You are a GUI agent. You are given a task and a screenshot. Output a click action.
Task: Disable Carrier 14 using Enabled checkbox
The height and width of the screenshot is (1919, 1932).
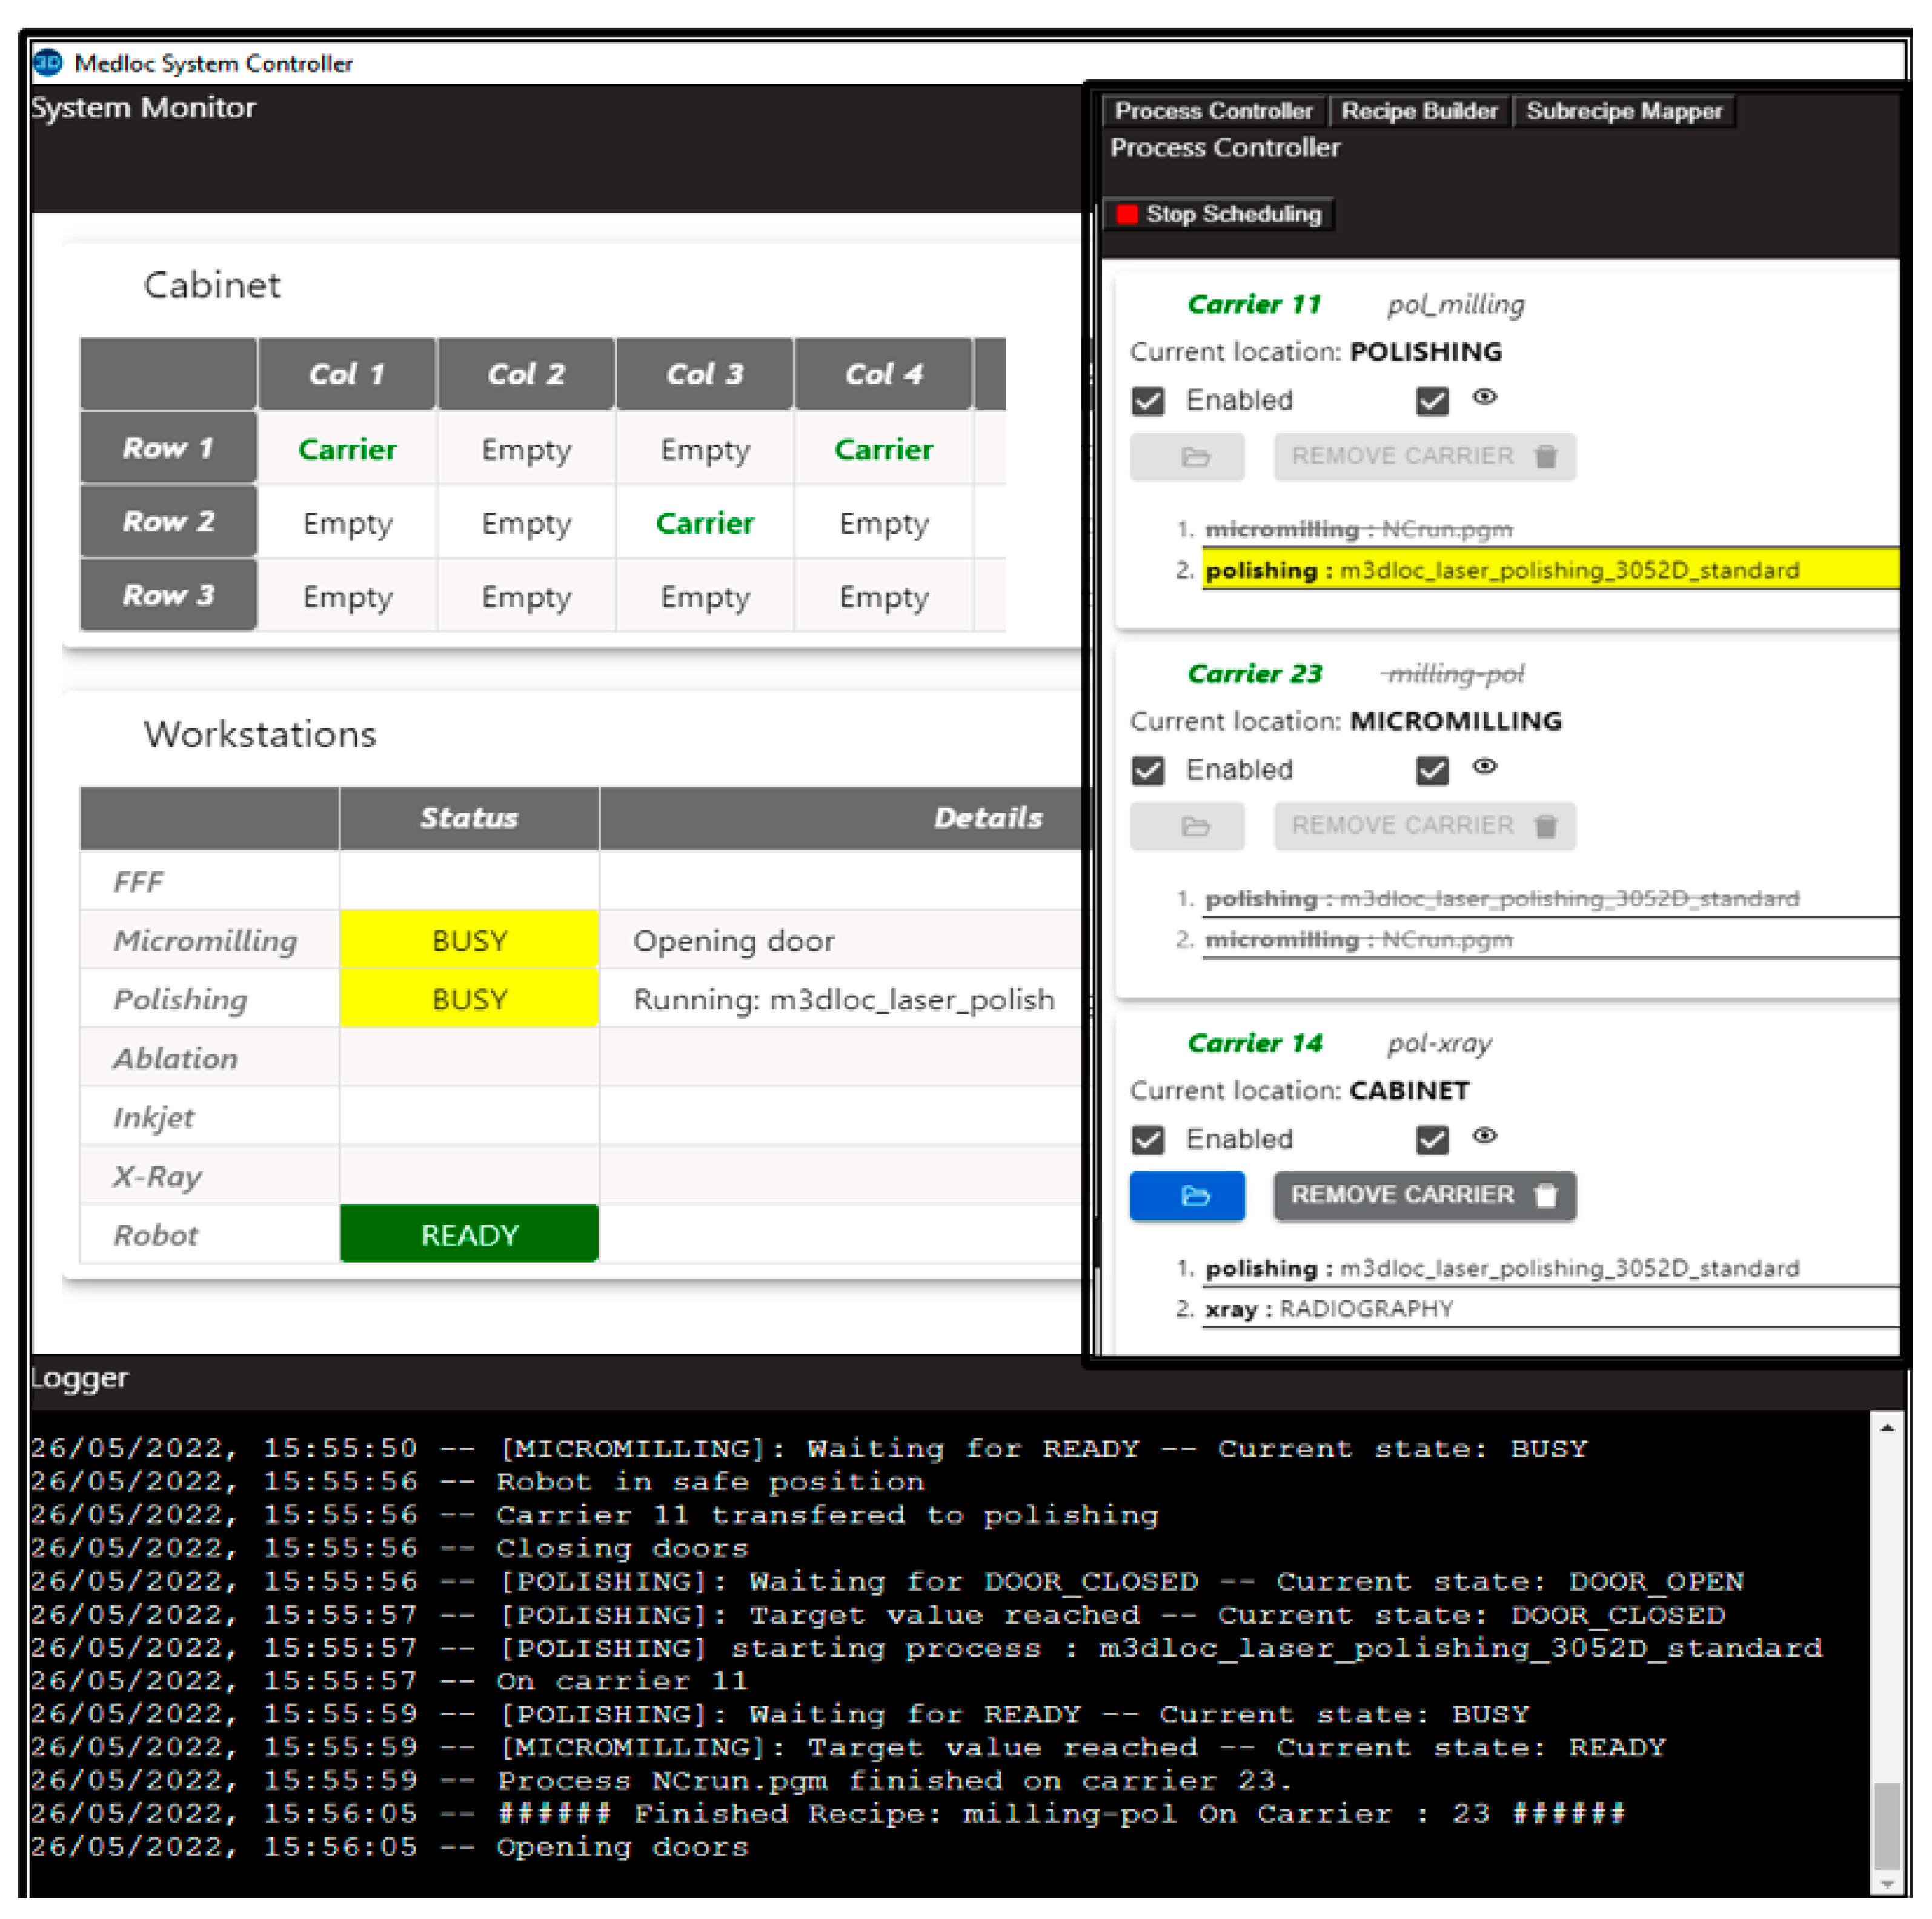(x=1148, y=1139)
